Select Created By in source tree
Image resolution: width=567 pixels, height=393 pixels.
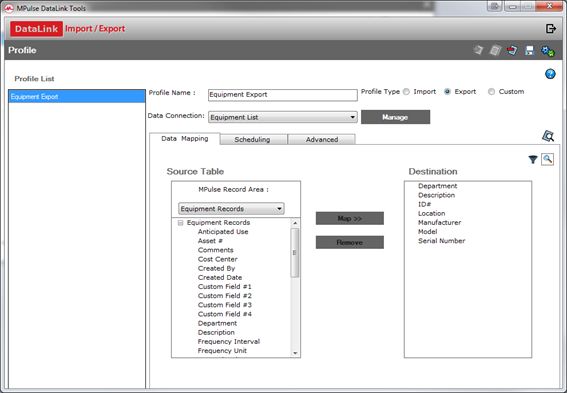click(216, 268)
